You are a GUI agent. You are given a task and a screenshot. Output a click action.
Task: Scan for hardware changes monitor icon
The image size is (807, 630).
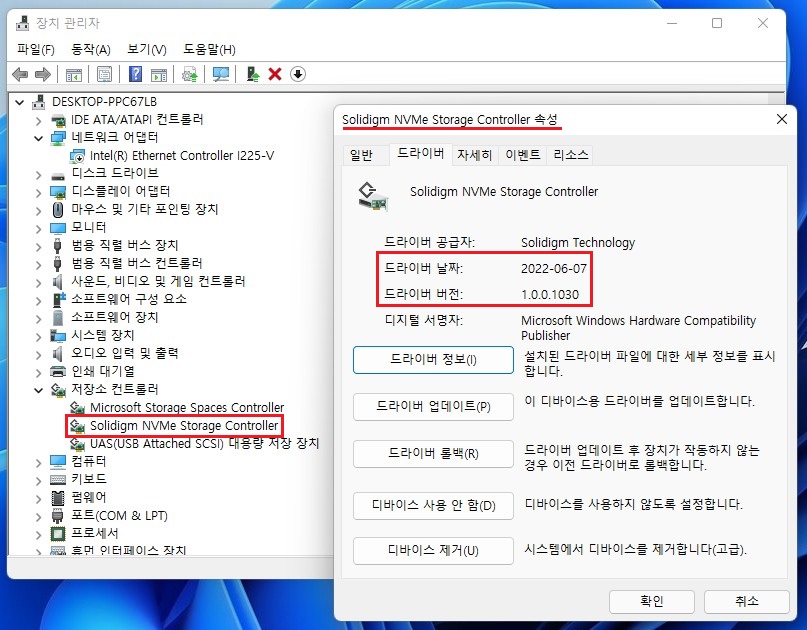[x=221, y=74]
